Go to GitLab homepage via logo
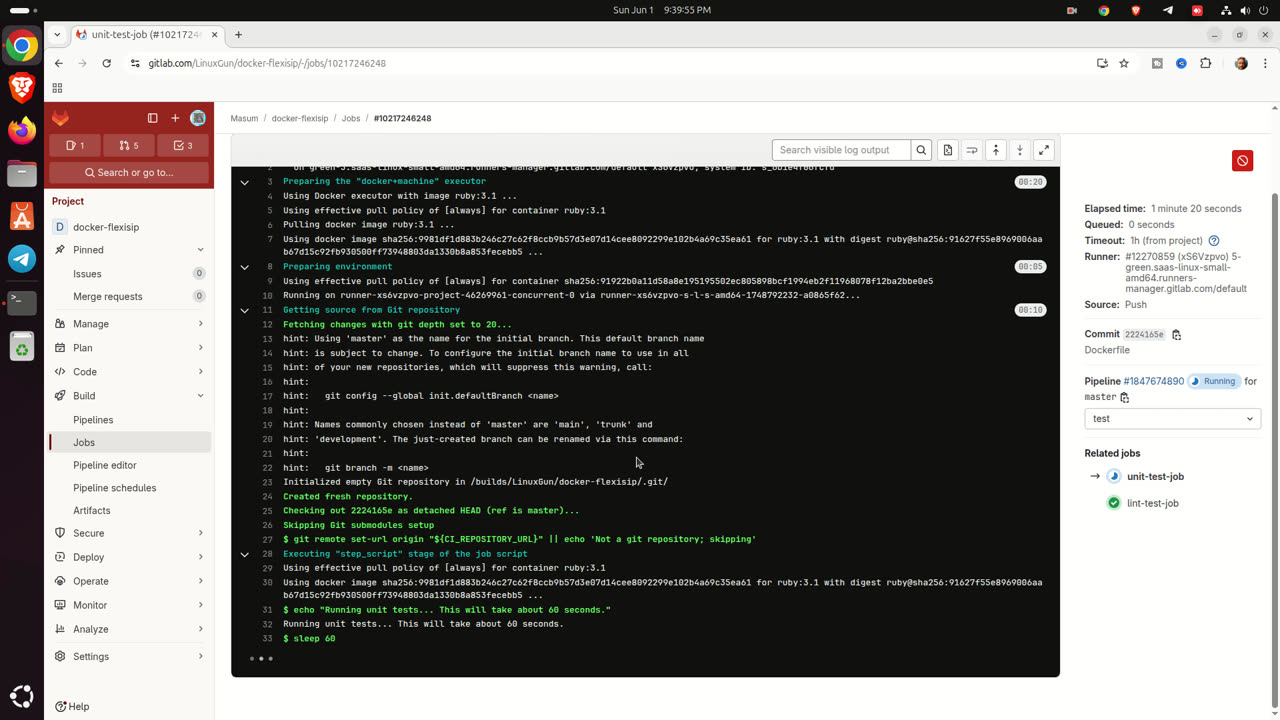This screenshot has height=720, width=1280. click(61, 118)
